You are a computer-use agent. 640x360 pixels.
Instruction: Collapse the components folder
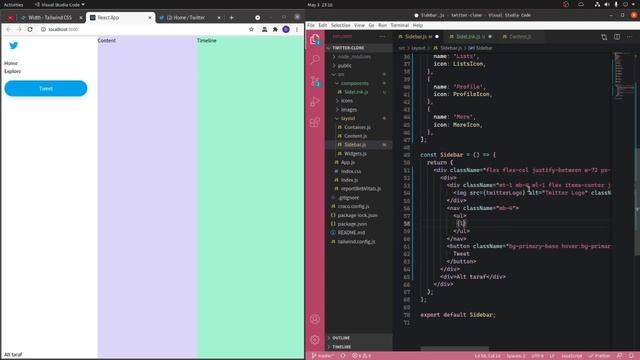point(354,83)
